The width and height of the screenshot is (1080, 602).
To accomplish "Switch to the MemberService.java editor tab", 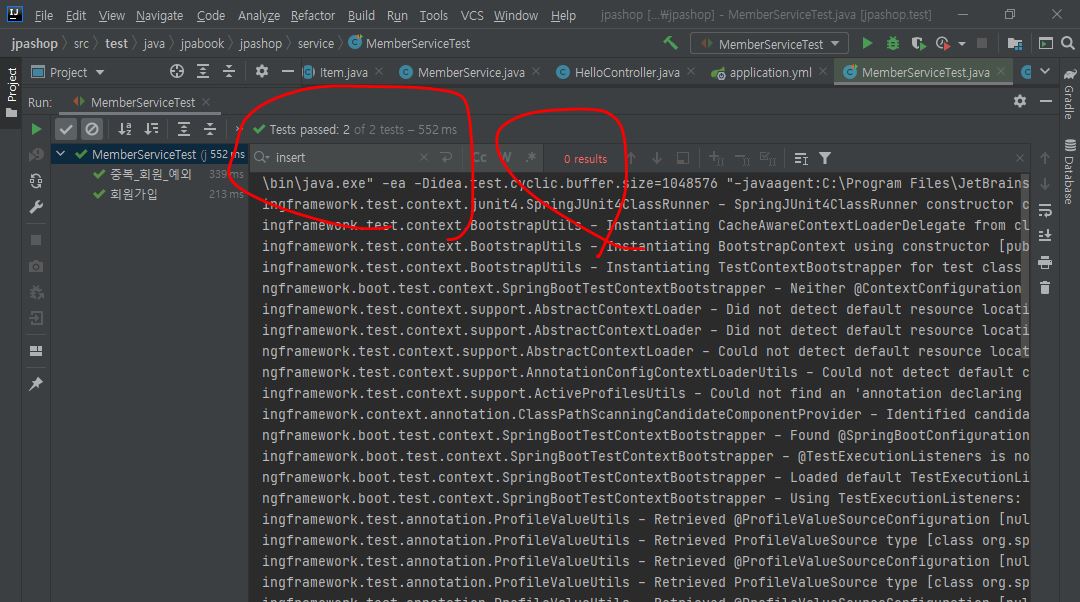I will [470, 72].
